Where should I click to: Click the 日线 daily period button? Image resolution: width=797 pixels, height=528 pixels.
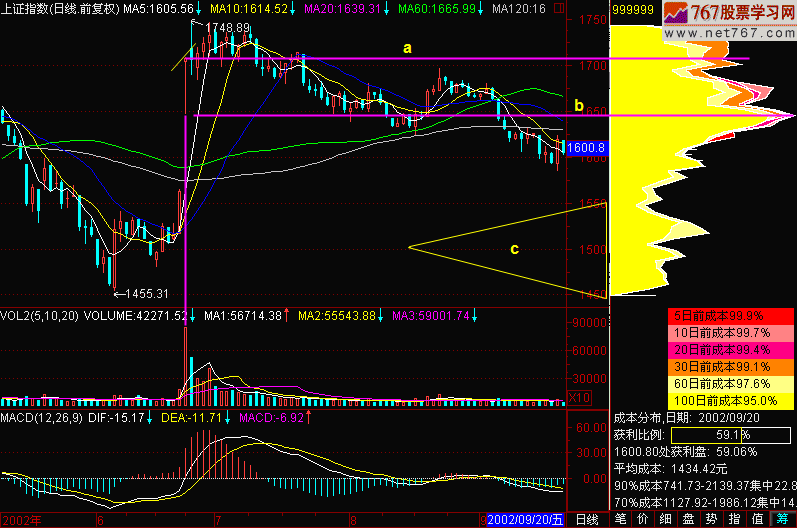tap(589, 520)
